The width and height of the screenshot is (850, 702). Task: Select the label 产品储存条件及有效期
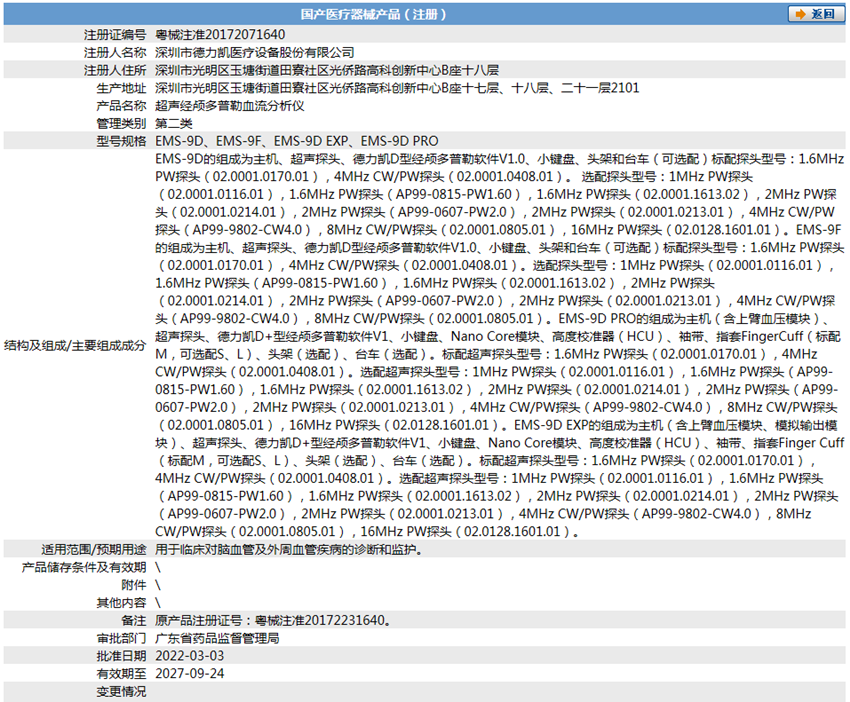(x=84, y=568)
